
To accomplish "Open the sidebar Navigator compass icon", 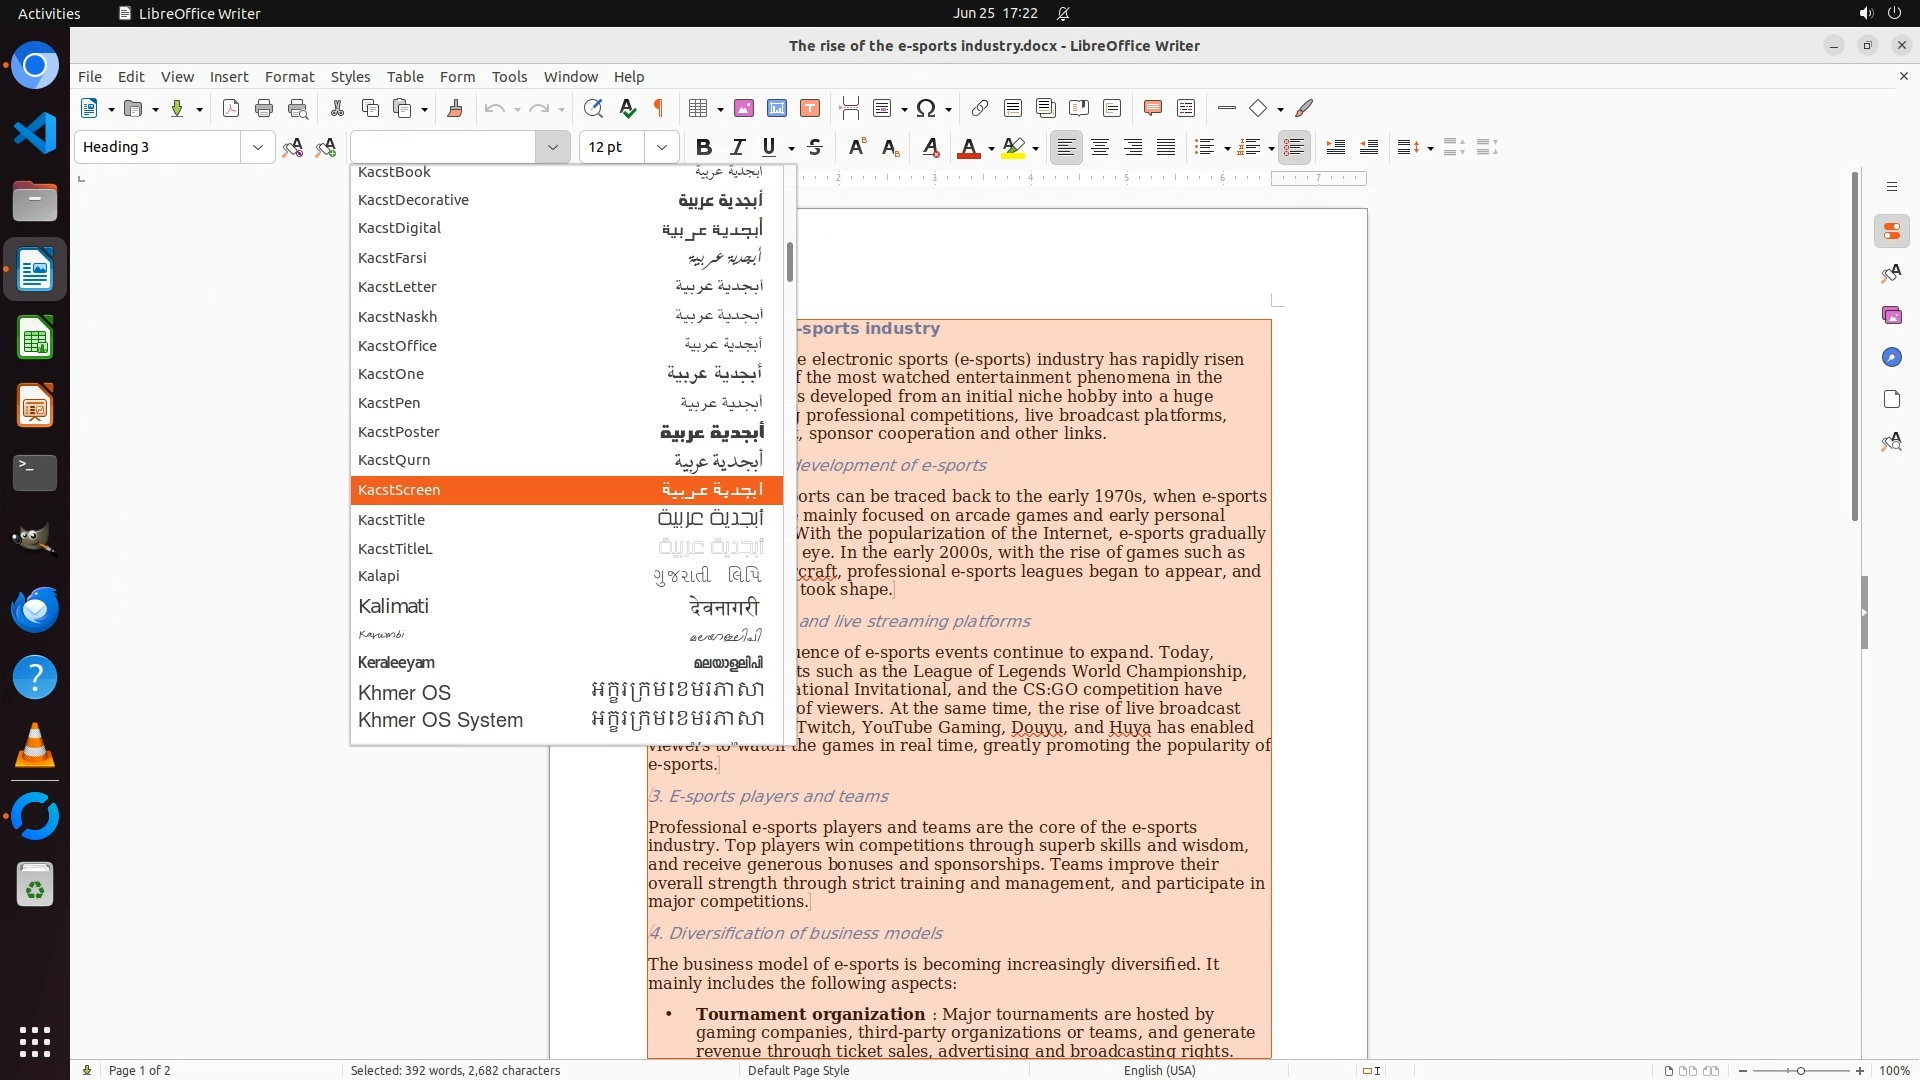I will (1891, 357).
